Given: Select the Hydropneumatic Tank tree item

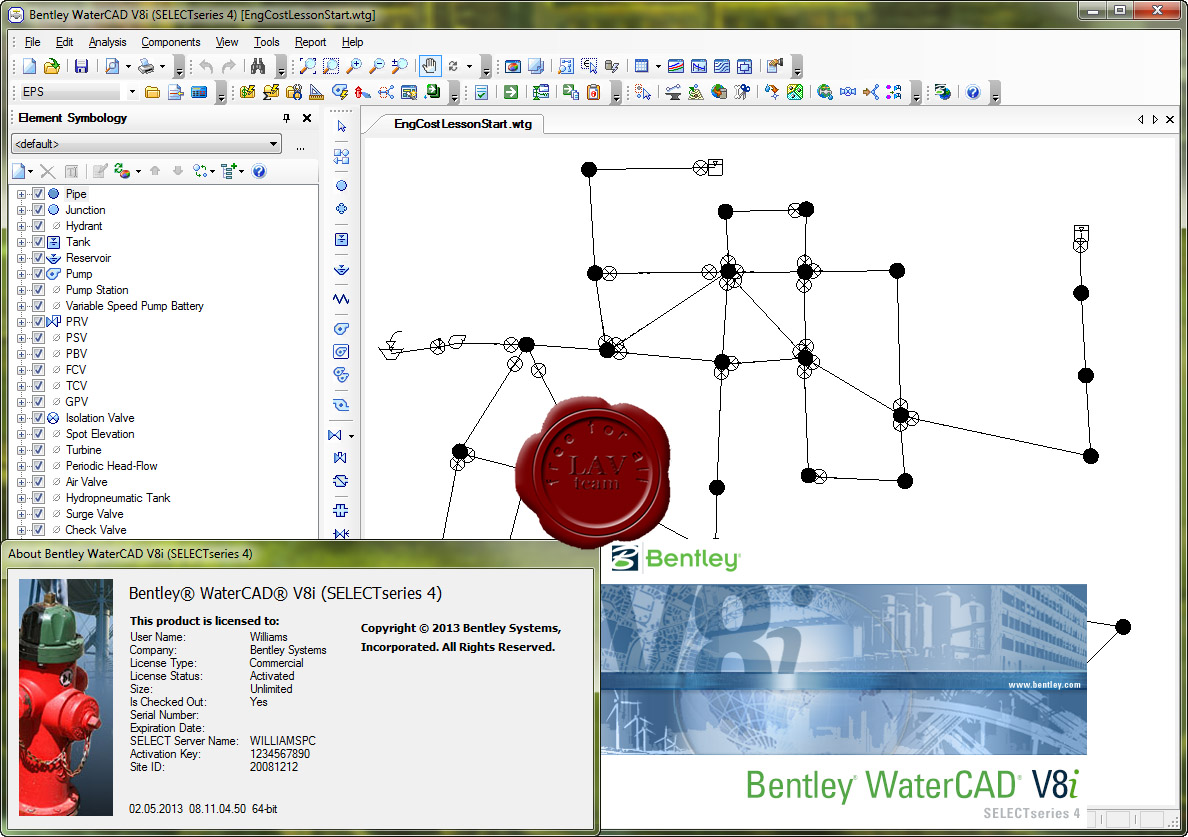Looking at the screenshot, I should (117, 498).
